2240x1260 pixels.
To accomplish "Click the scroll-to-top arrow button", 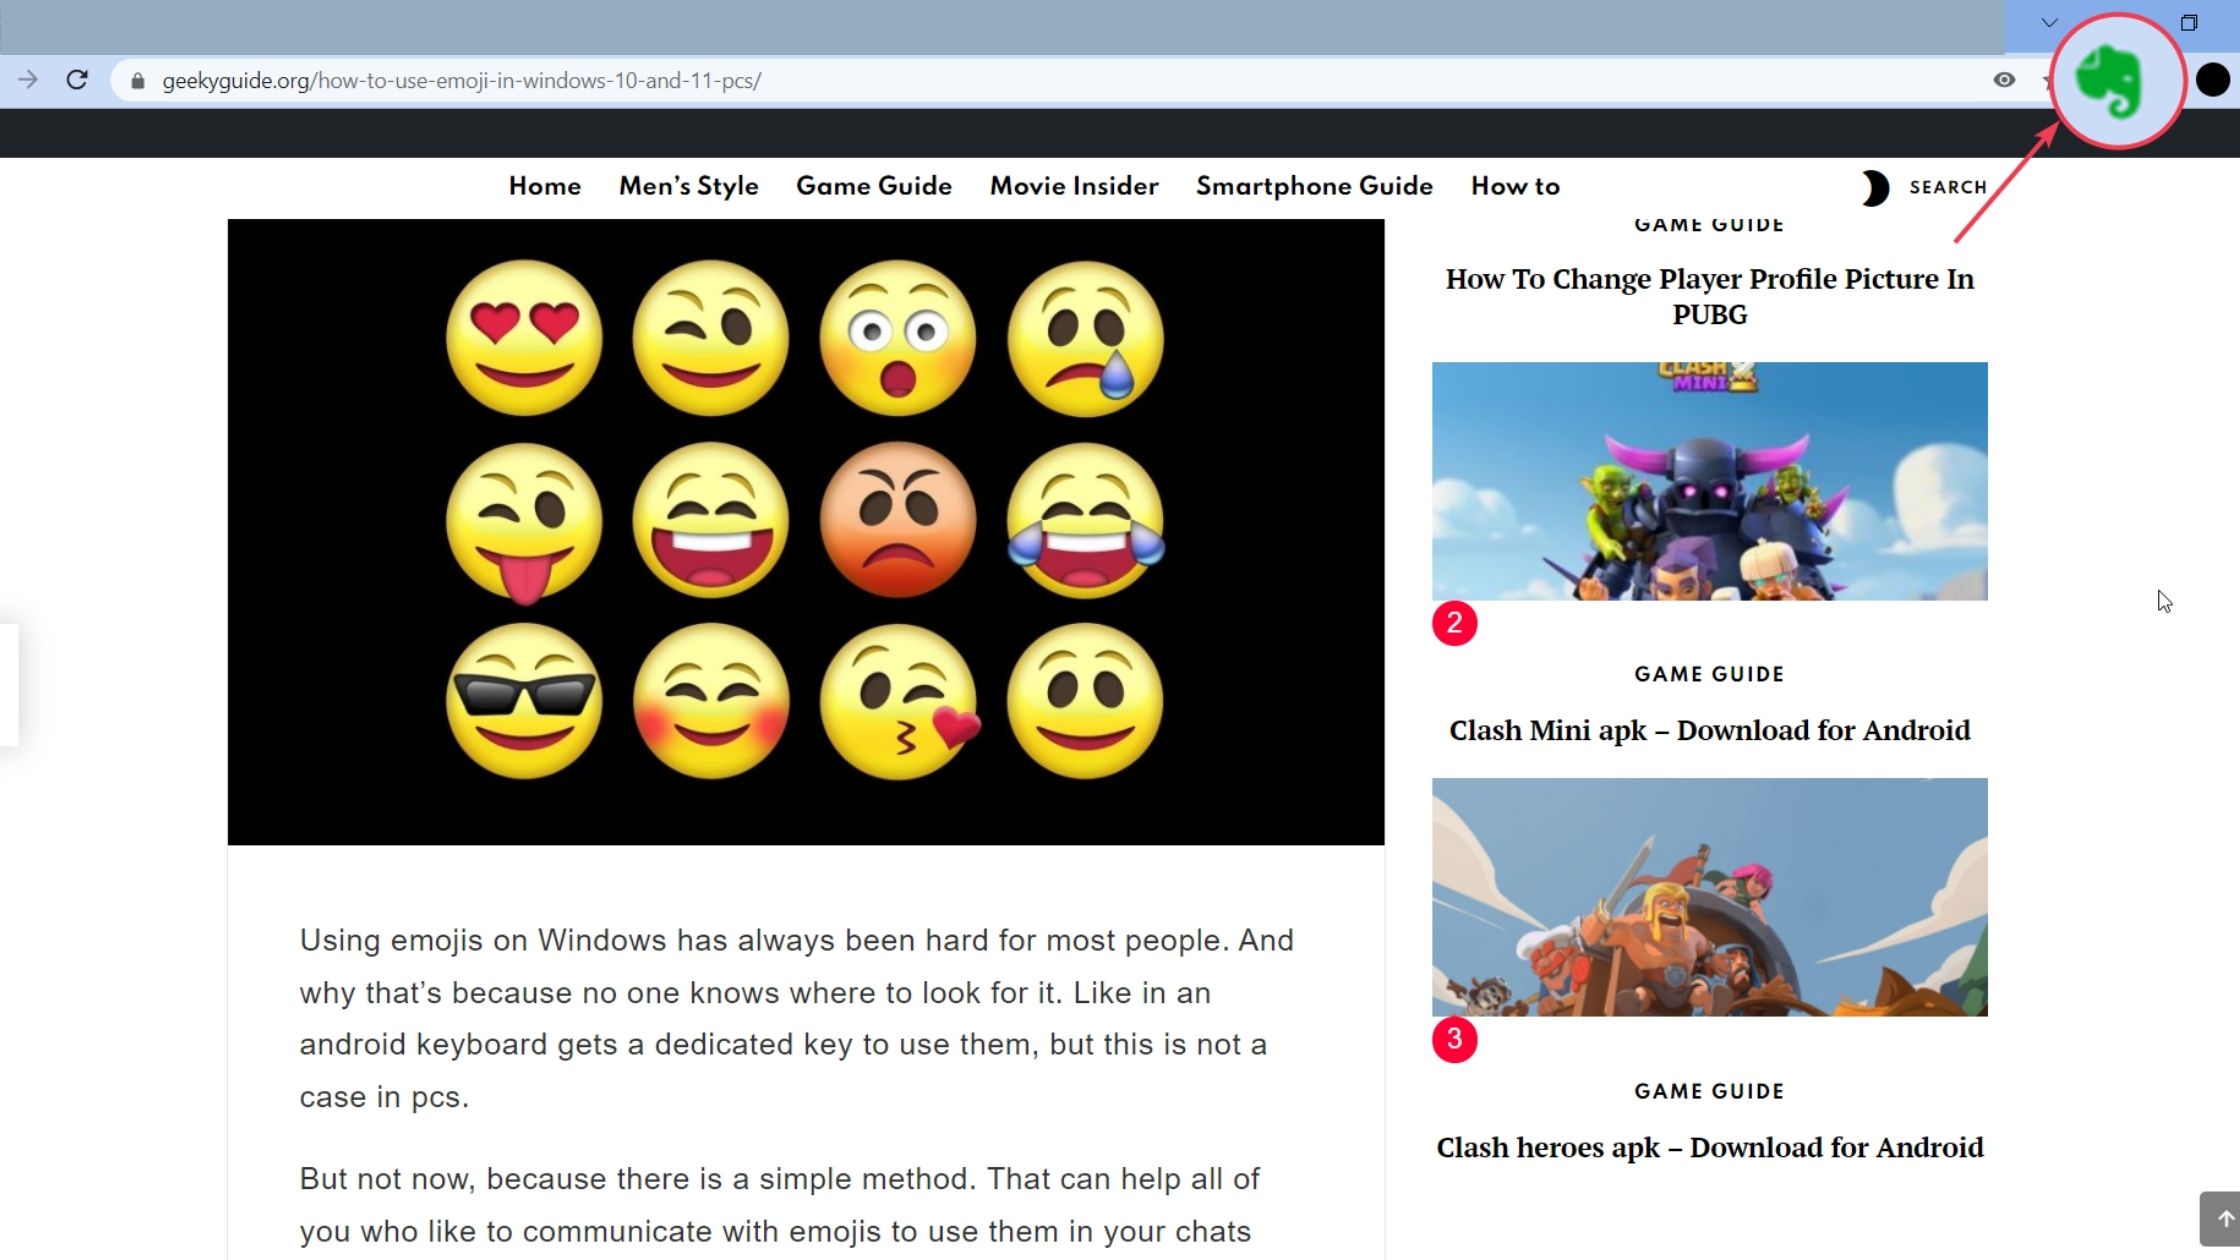I will click(x=2224, y=1218).
